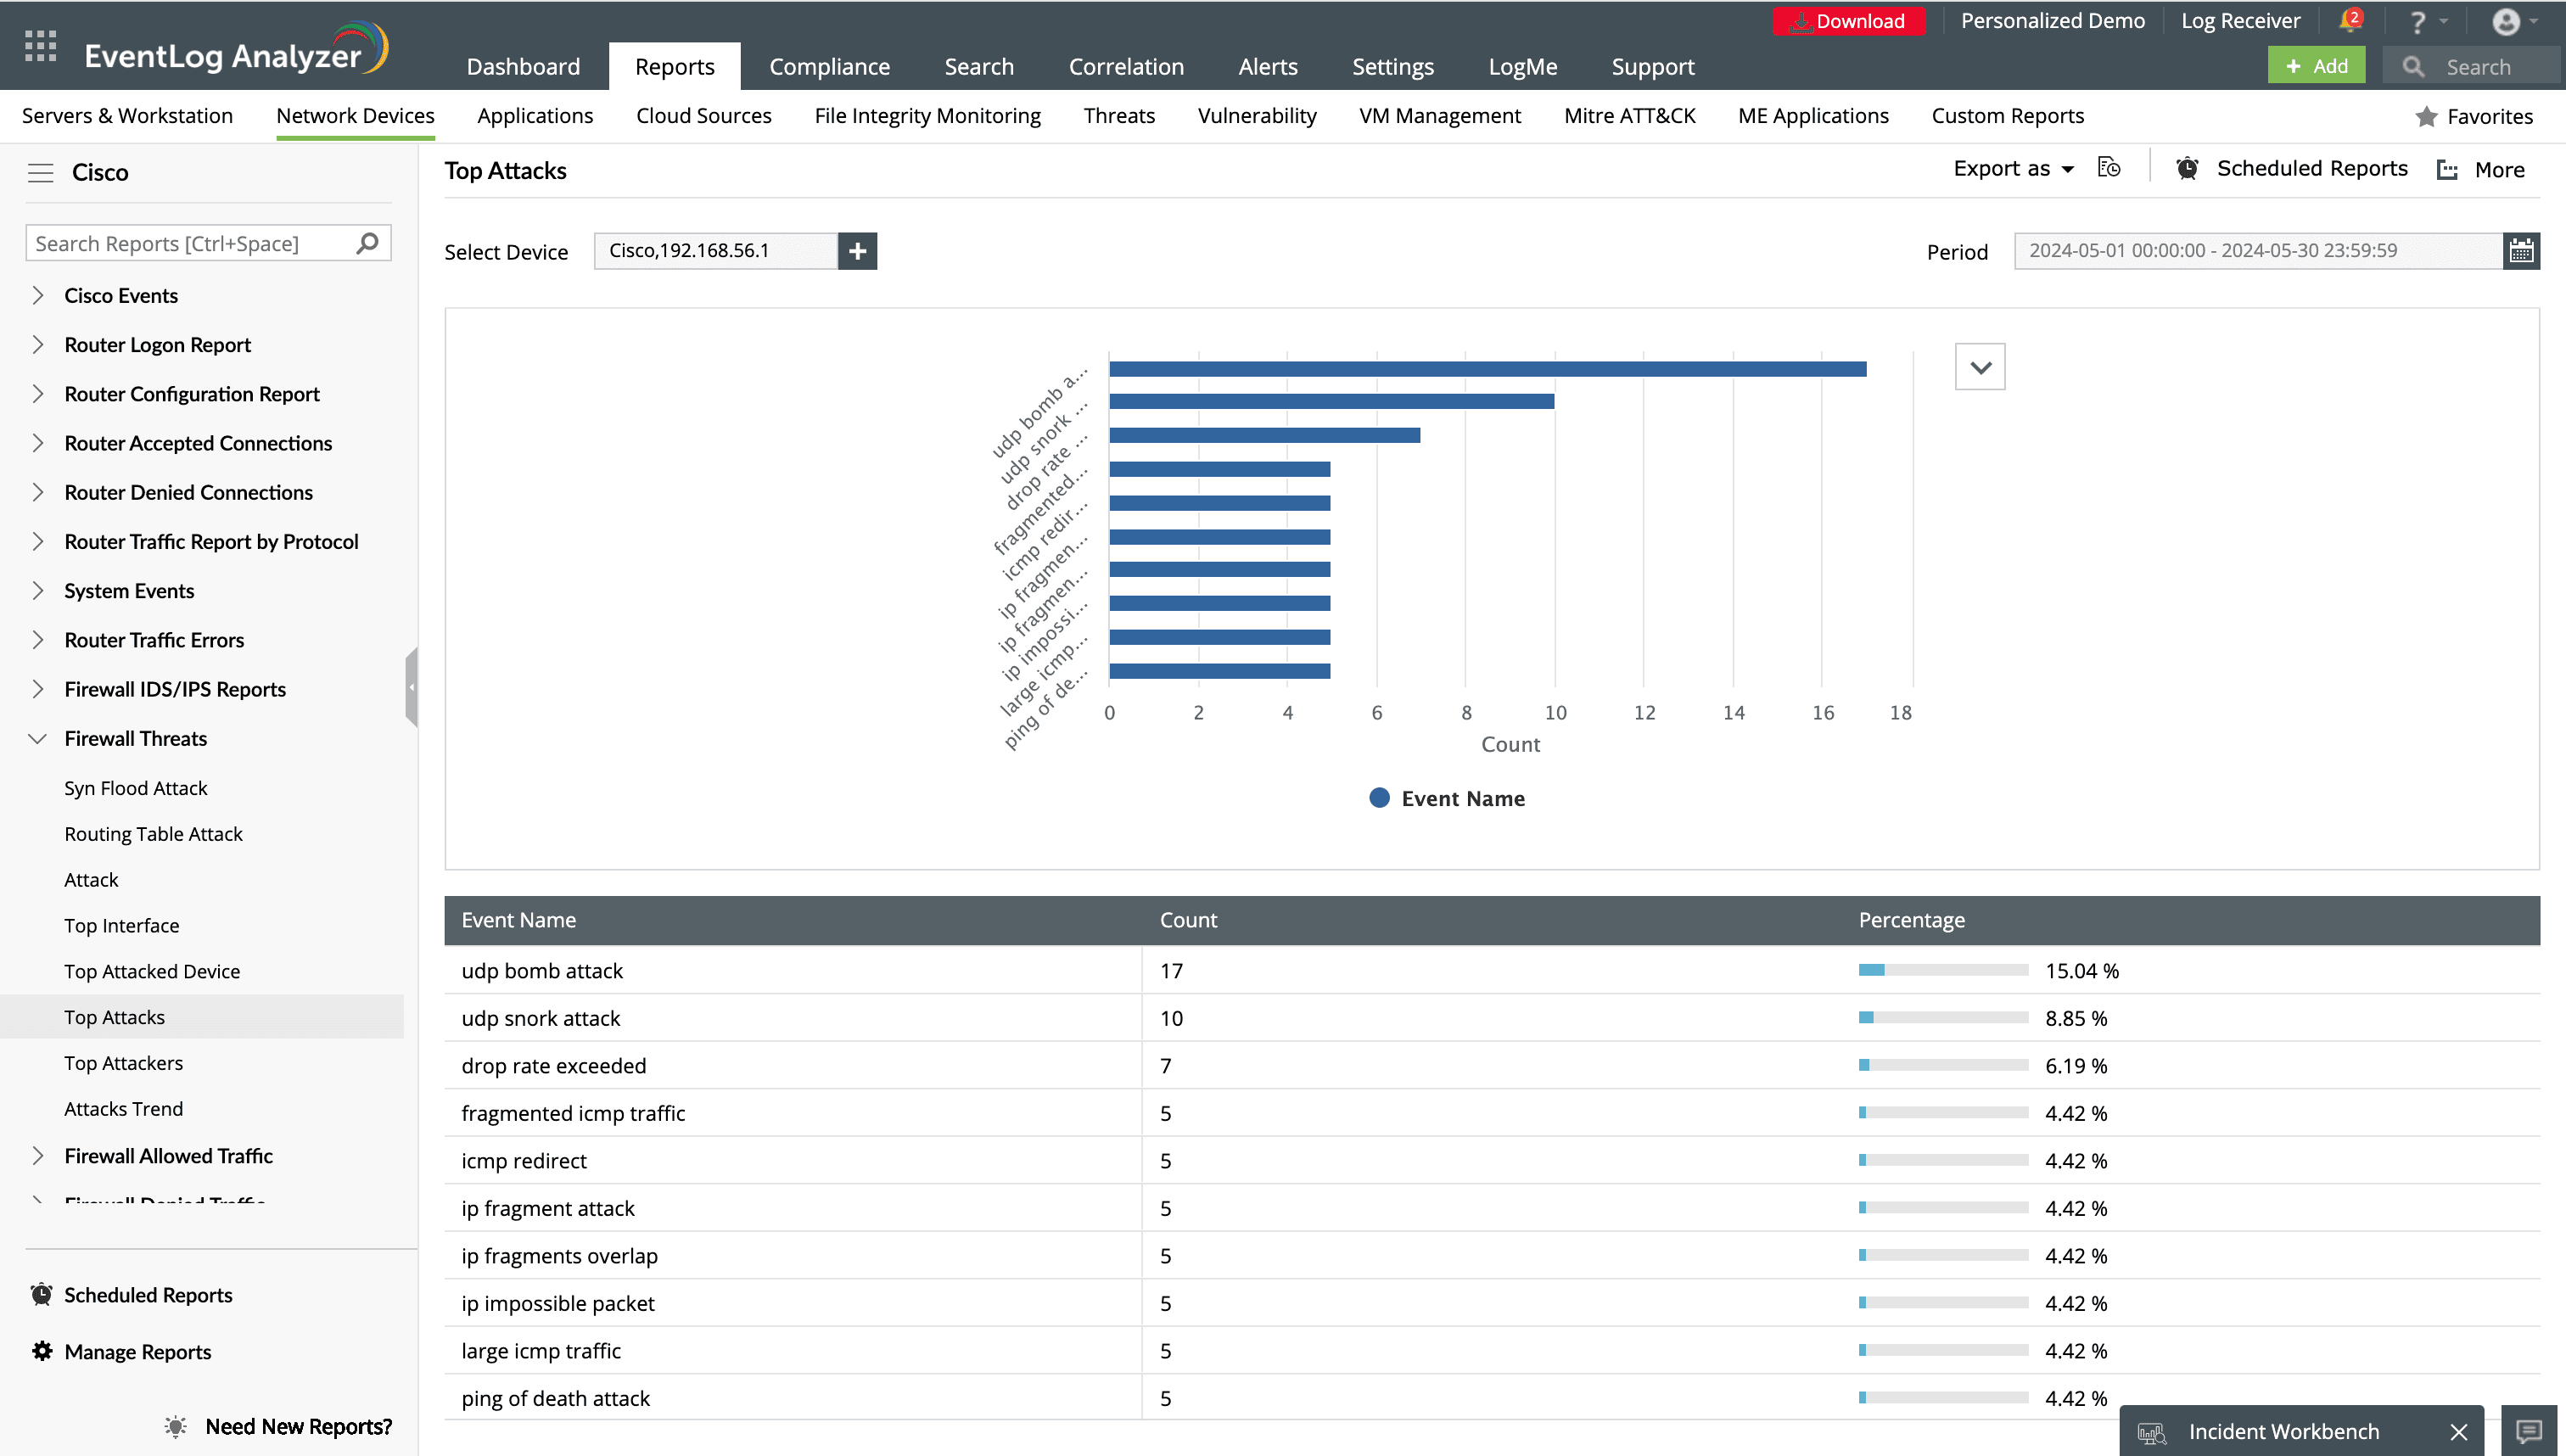
Task: Collapse the left sidebar panel handle
Action: [411, 687]
